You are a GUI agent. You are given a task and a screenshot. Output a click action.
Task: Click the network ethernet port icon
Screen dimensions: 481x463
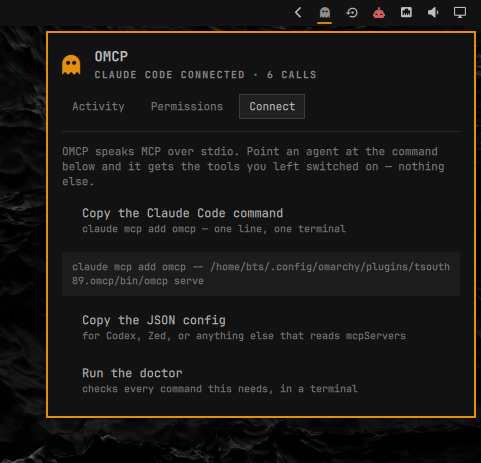(x=406, y=12)
